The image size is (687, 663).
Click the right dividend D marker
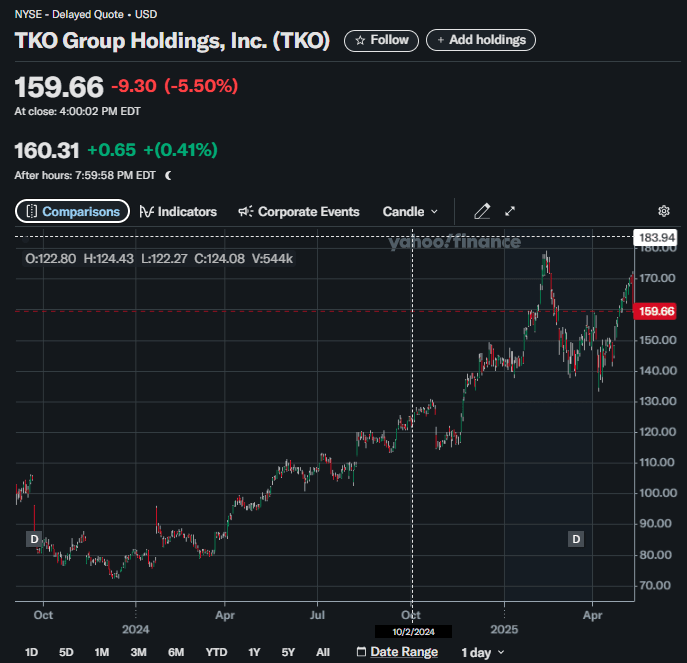tap(576, 539)
